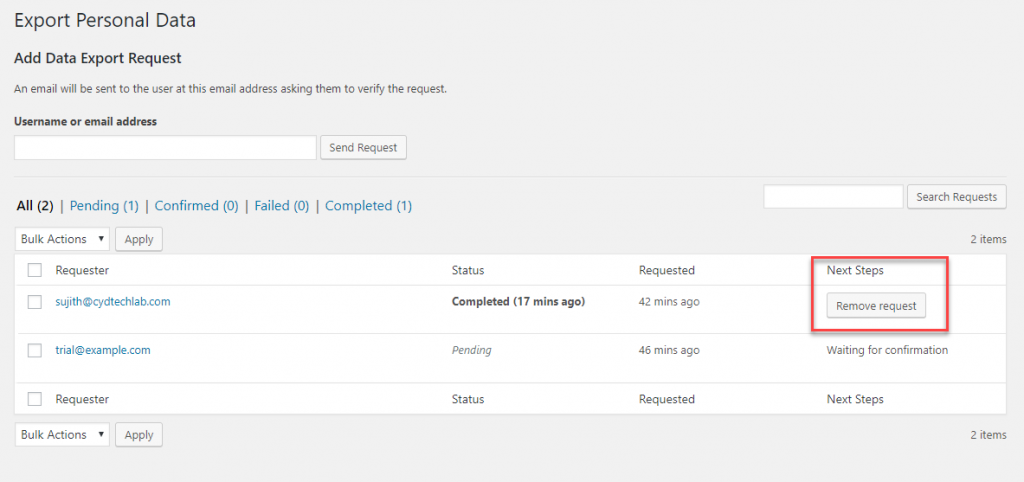Open the top Bulk Actions dropdown
The height and width of the screenshot is (482, 1024).
pos(62,240)
